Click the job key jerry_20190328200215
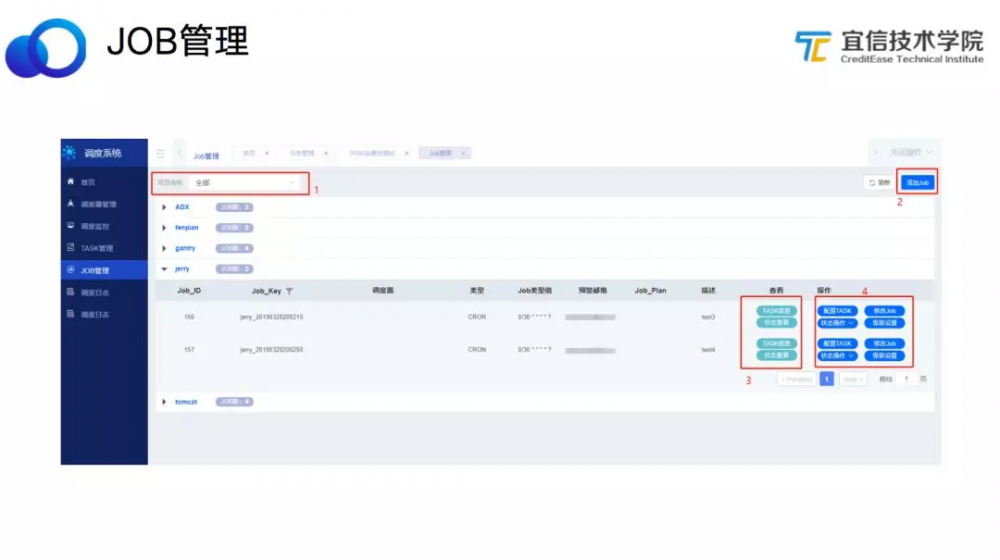Image resolution: width=1000 pixels, height=560 pixels. (x=272, y=317)
